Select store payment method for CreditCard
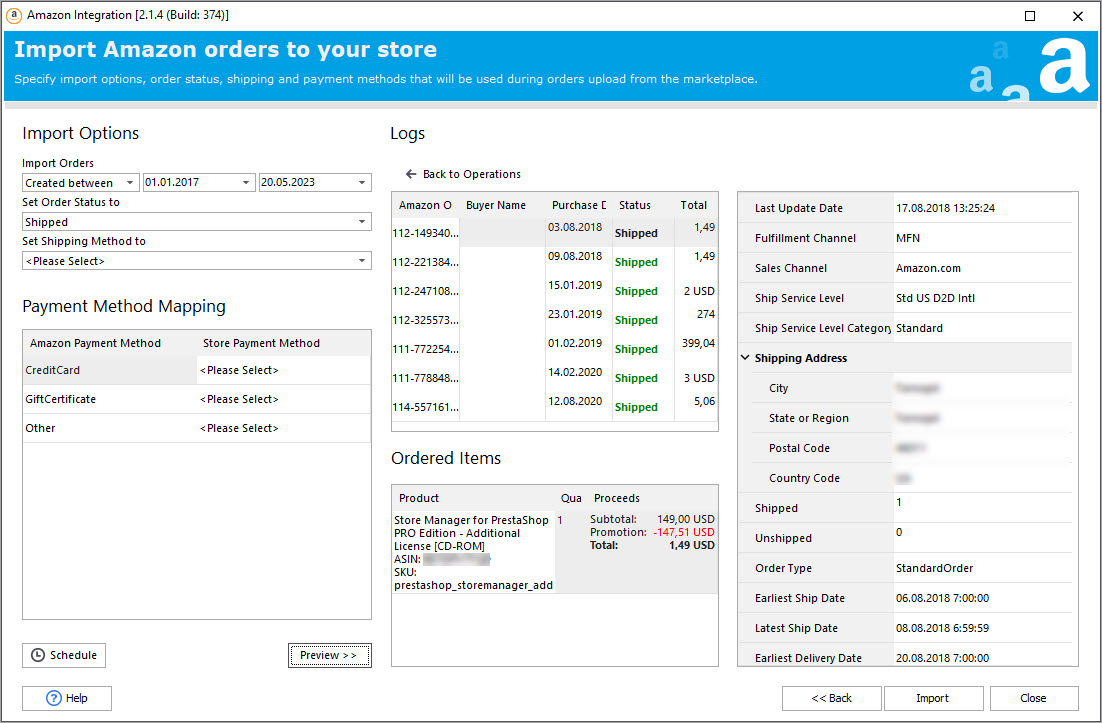The width and height of the screenshot is (1102, 723). pyautogui.click(x=282, y=370)
